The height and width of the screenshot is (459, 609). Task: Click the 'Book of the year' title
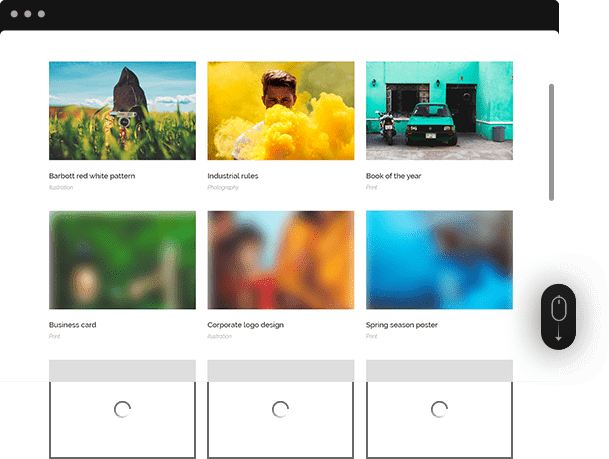click(393, 176)
